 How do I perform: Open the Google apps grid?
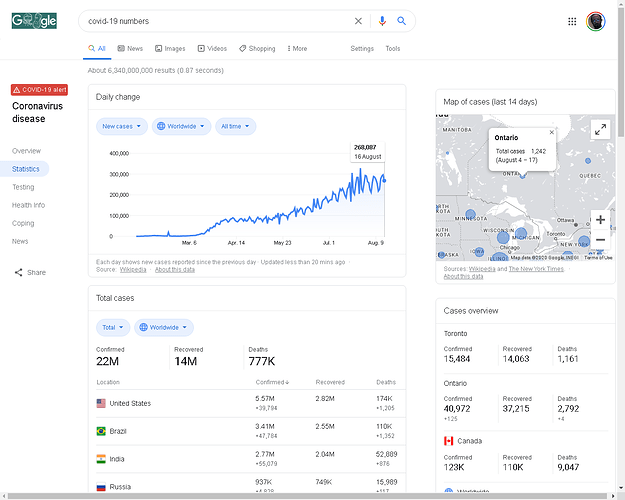click(x=572, y=22)
